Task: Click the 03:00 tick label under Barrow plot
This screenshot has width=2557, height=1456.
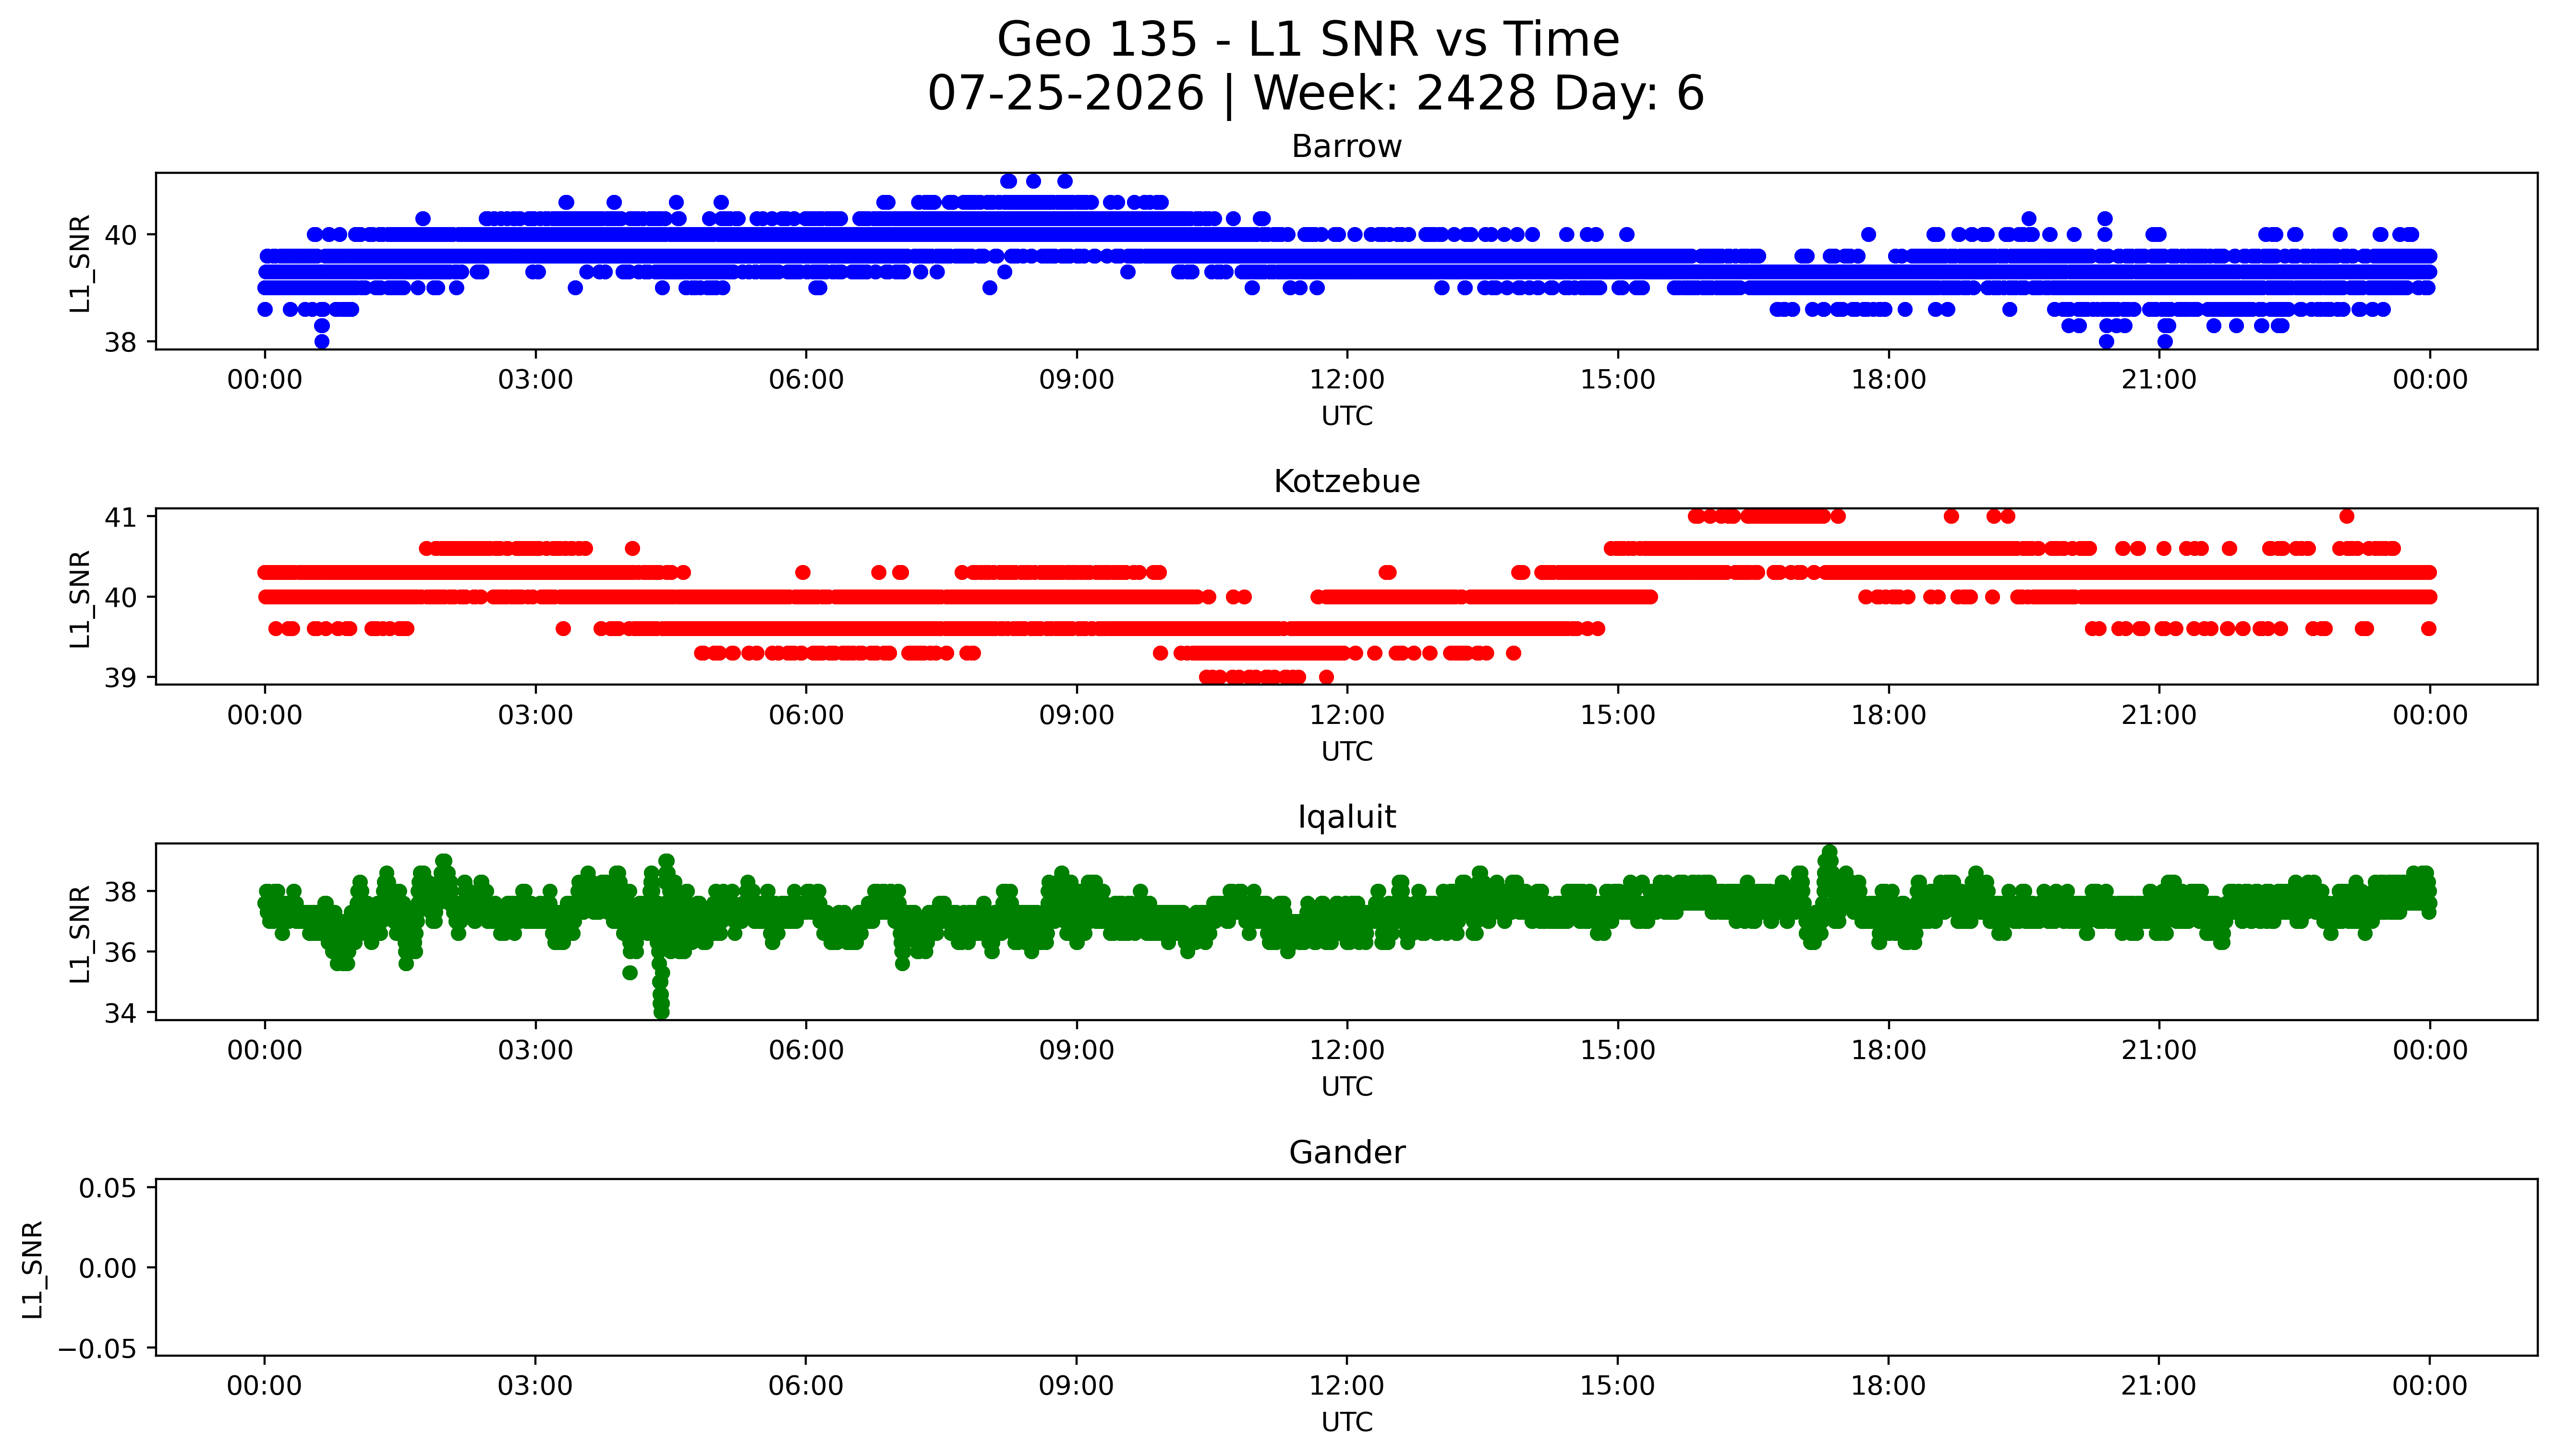Action: tap(535, 380)
